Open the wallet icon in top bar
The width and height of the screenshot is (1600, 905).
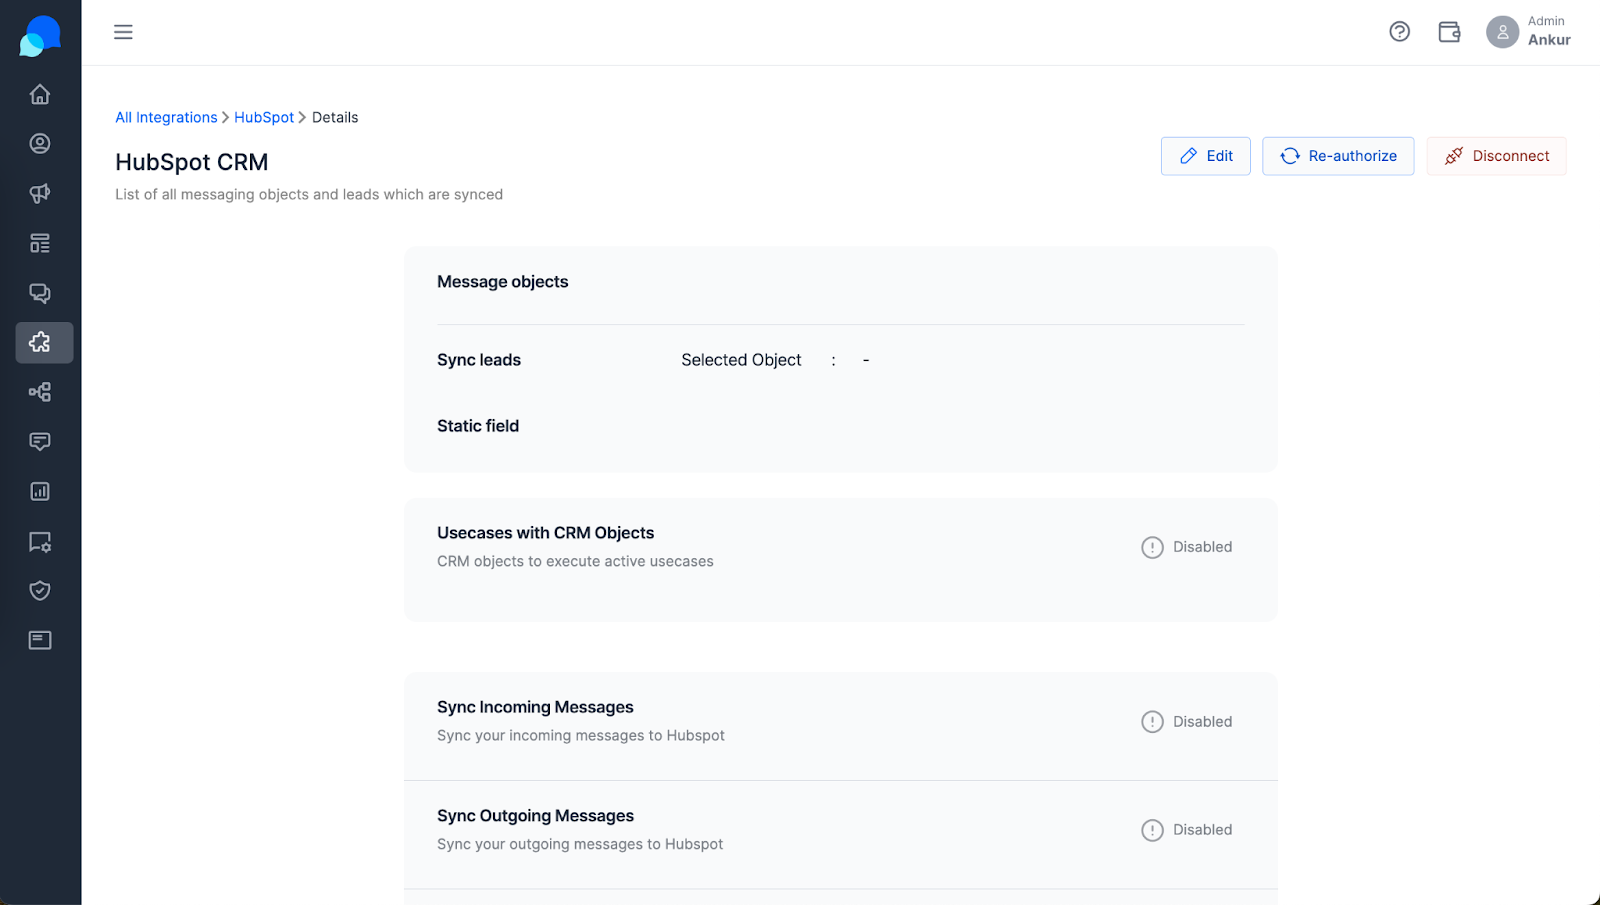[x=1449, y=32]
